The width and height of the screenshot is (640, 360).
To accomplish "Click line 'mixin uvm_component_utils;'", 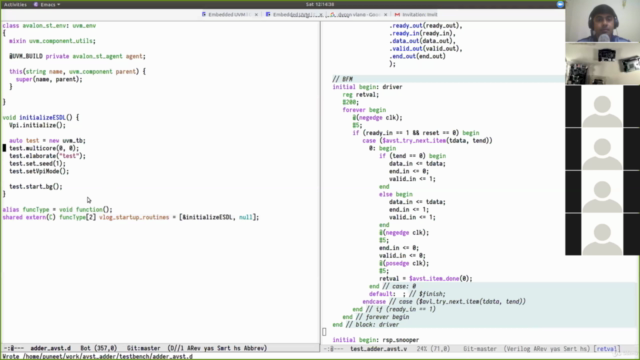I will 52,41.
